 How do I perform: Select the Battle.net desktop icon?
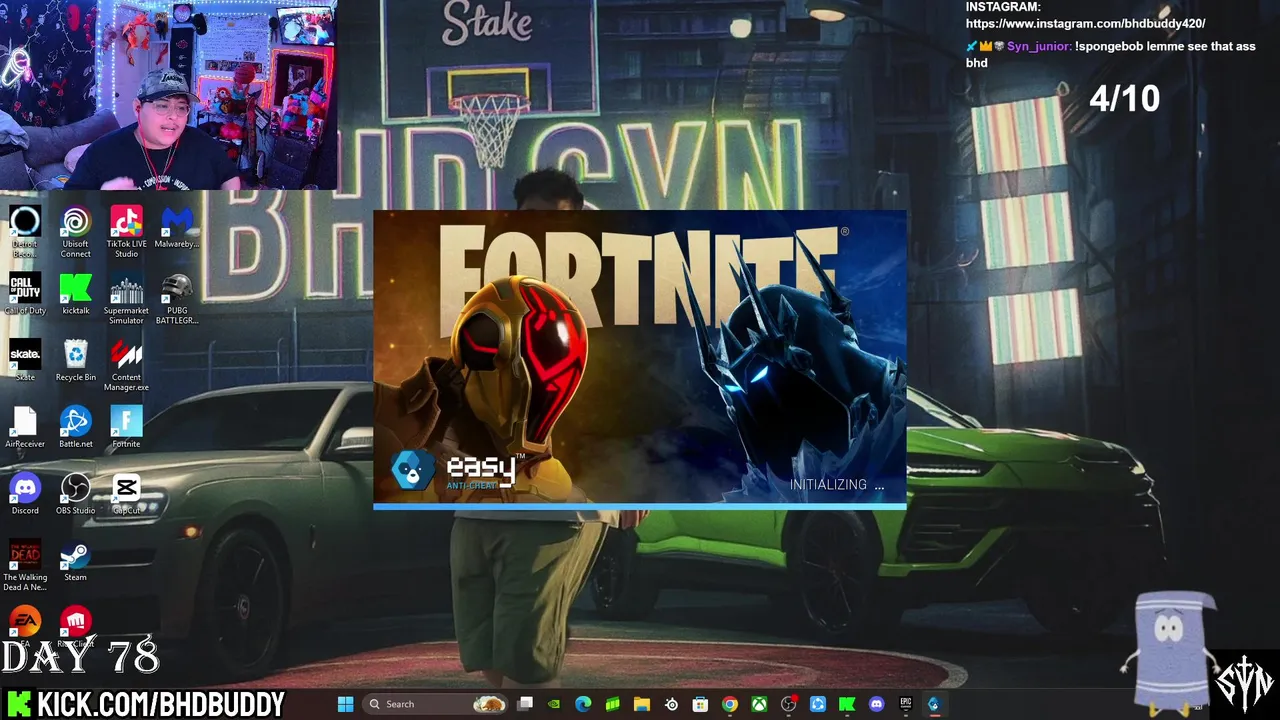click(x=75, y=428)
